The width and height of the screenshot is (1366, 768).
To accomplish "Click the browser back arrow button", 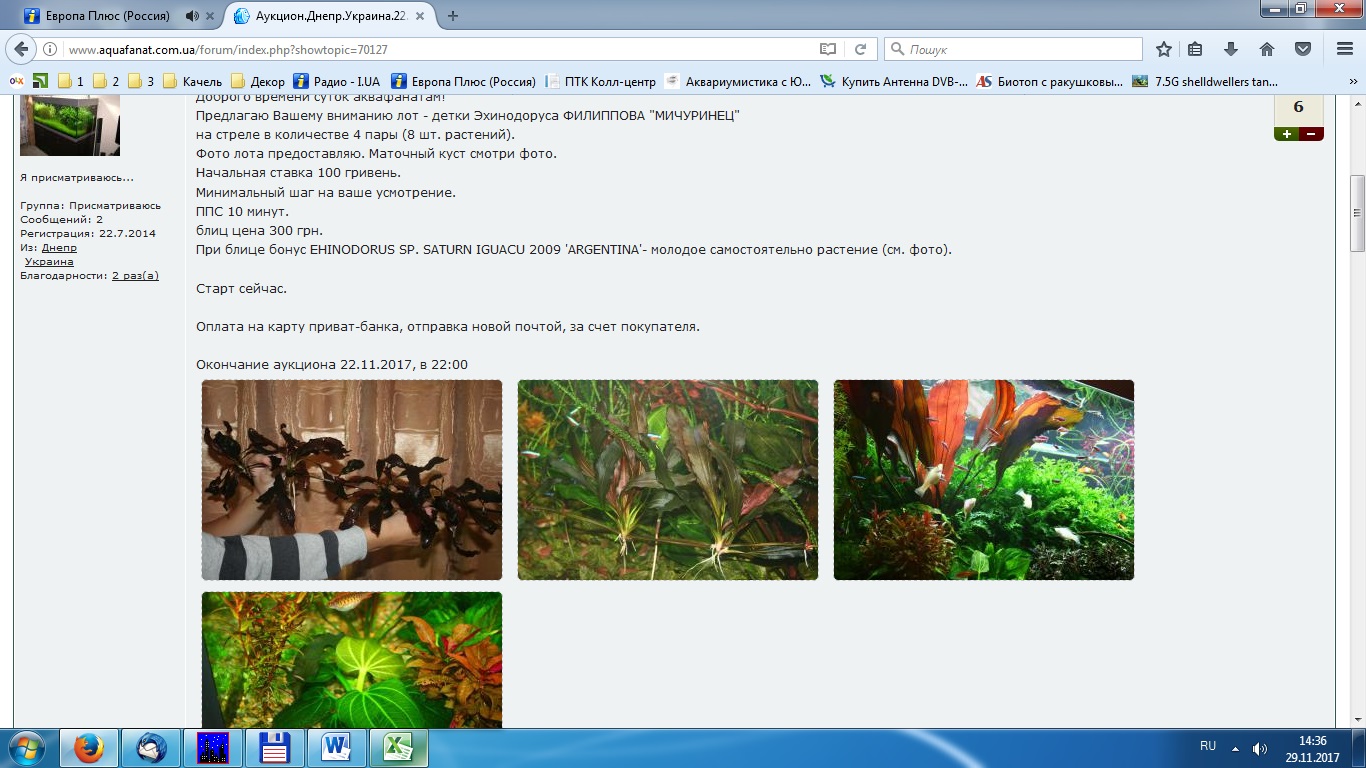I will point(22,49).
